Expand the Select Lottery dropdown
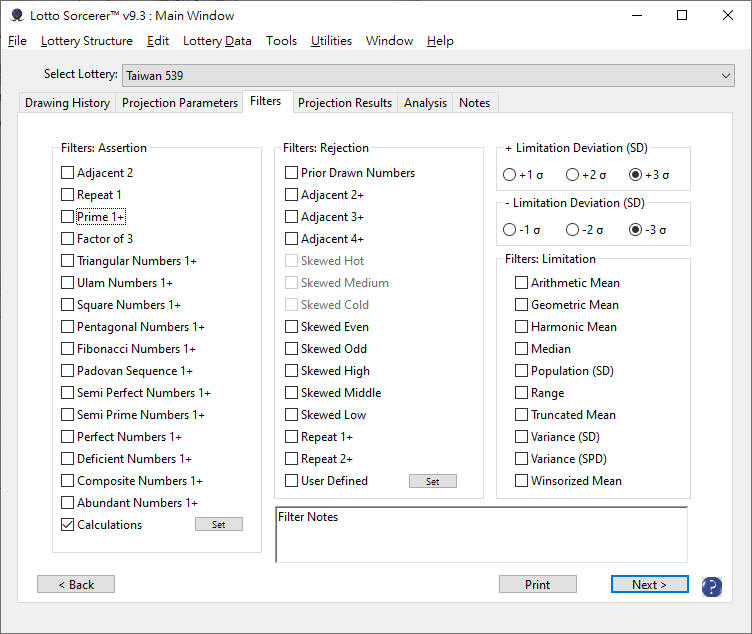 (726, 75)
